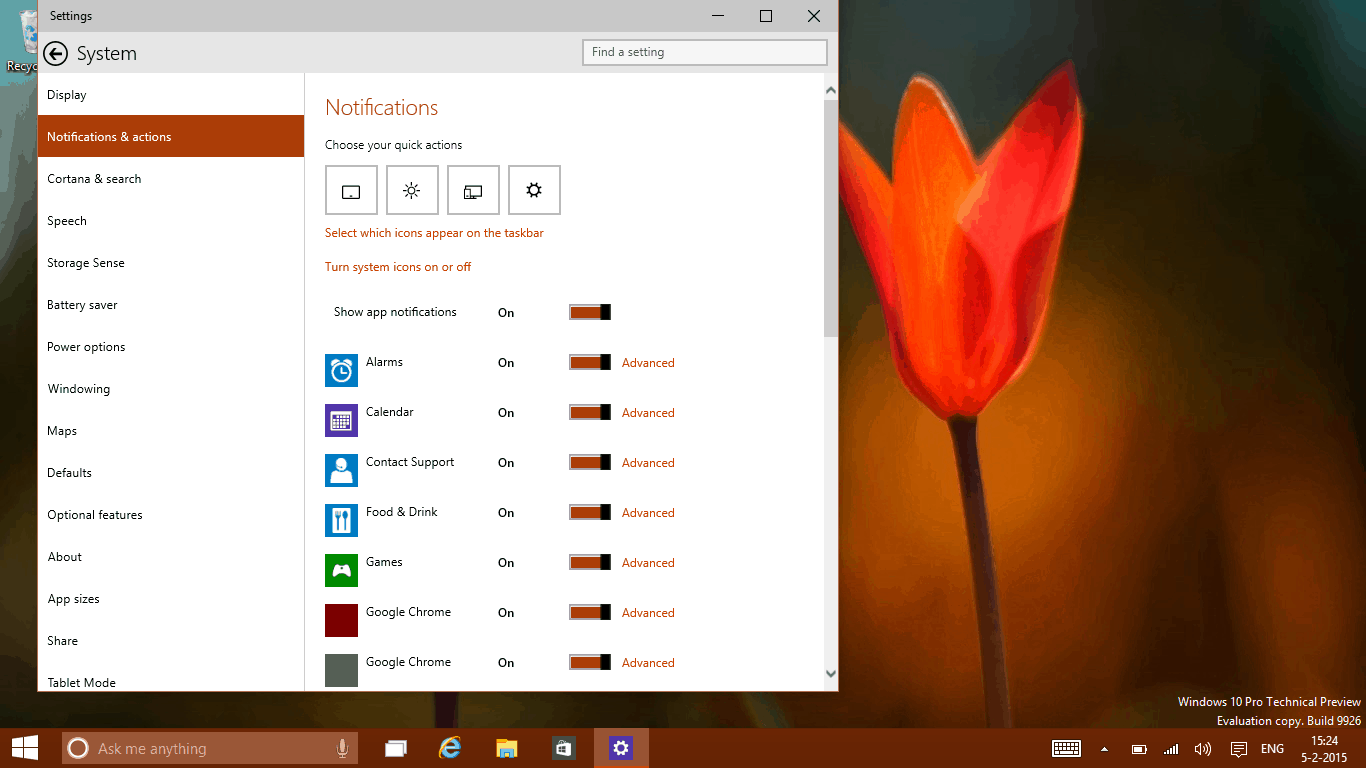Open the Cortana & search settings page
Image resolution: width=1366 pixels, height=768 pixels.
(94, 179)
